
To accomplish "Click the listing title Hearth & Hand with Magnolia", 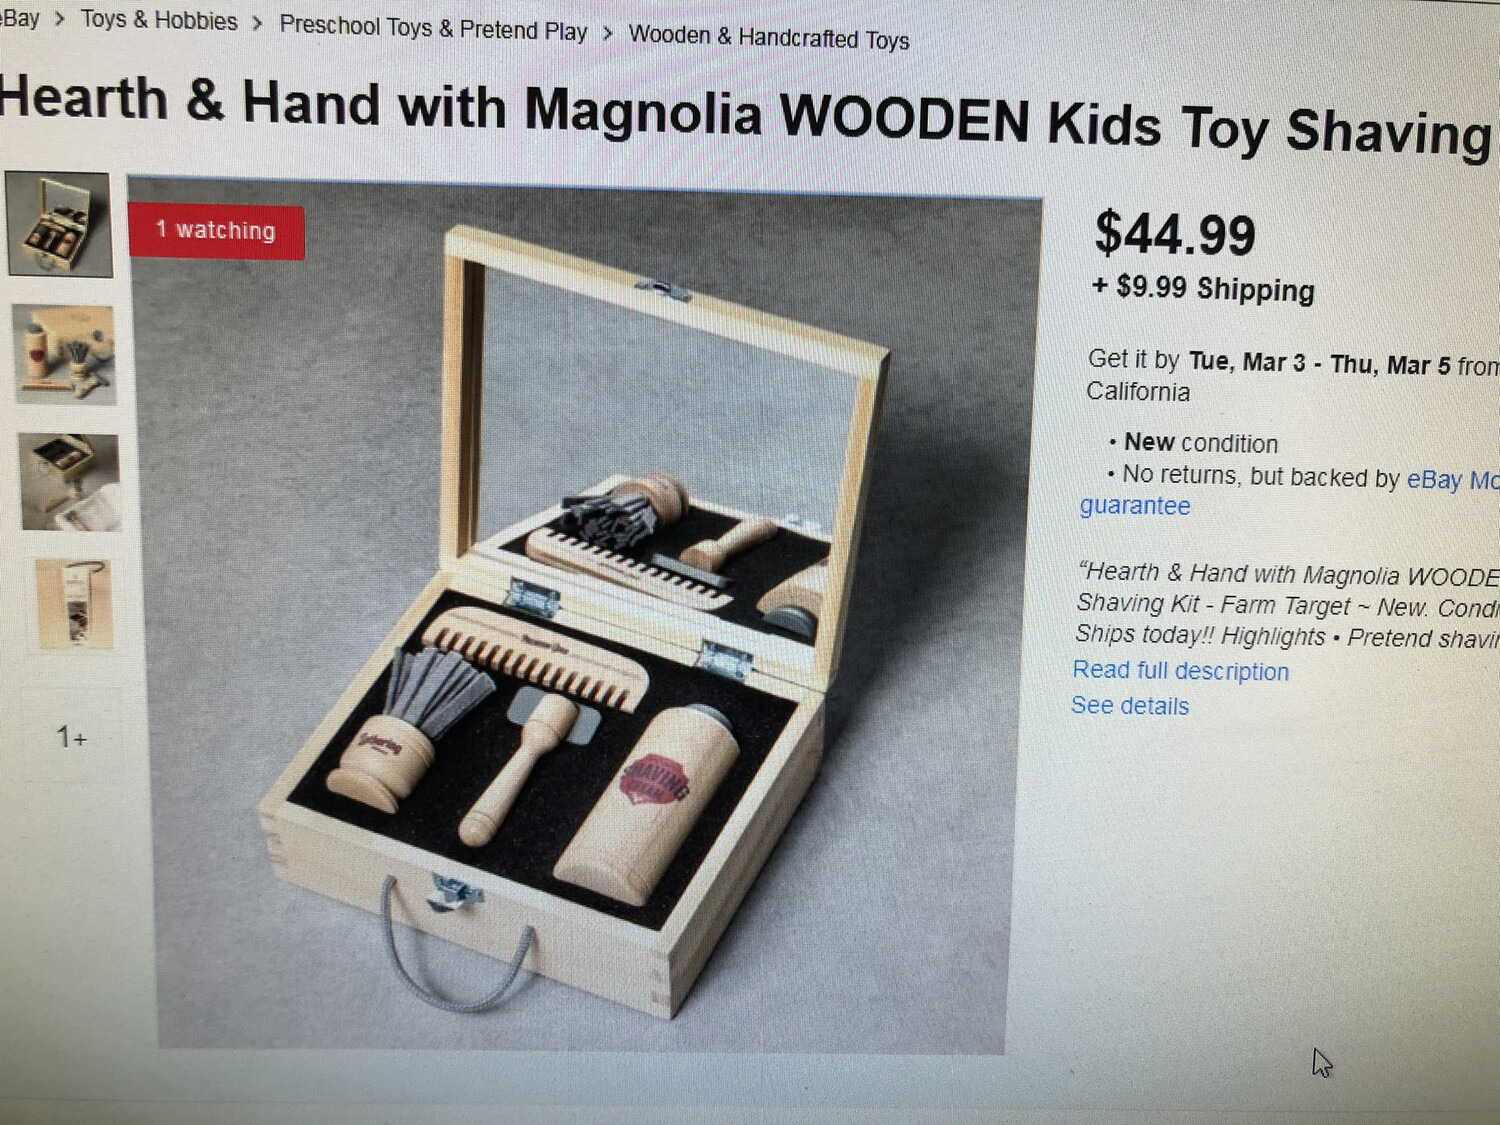I will point(745,115).
